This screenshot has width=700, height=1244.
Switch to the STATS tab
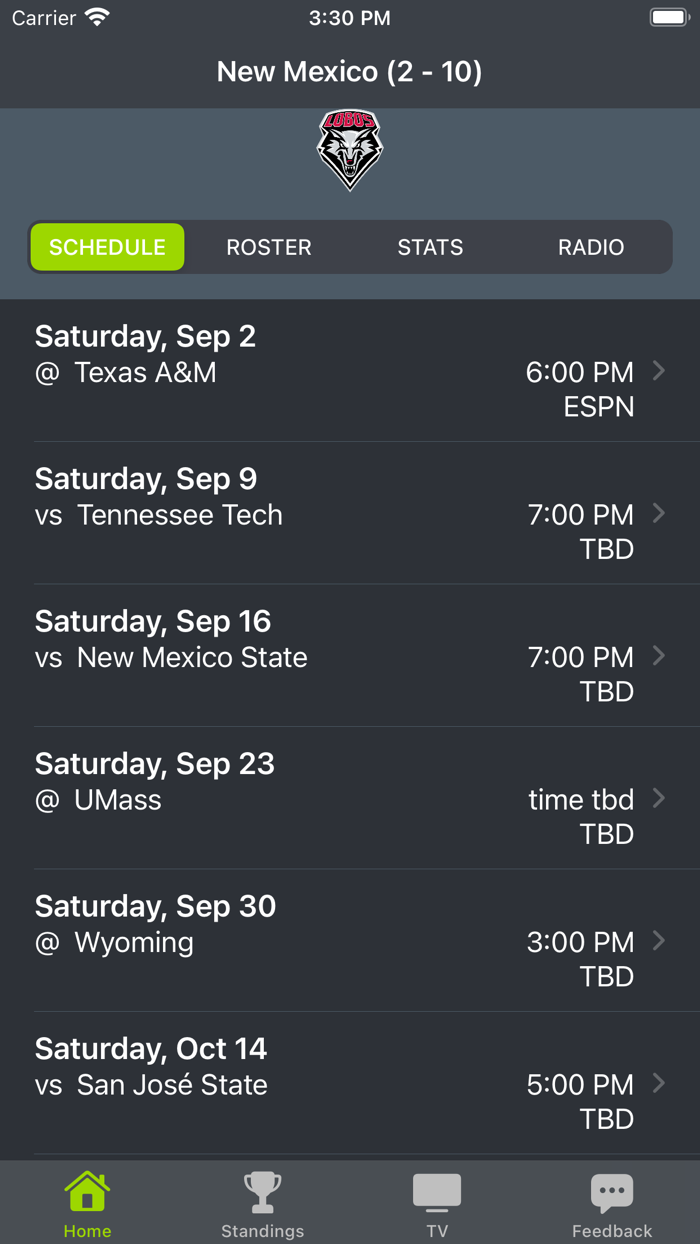click(430, 246)
